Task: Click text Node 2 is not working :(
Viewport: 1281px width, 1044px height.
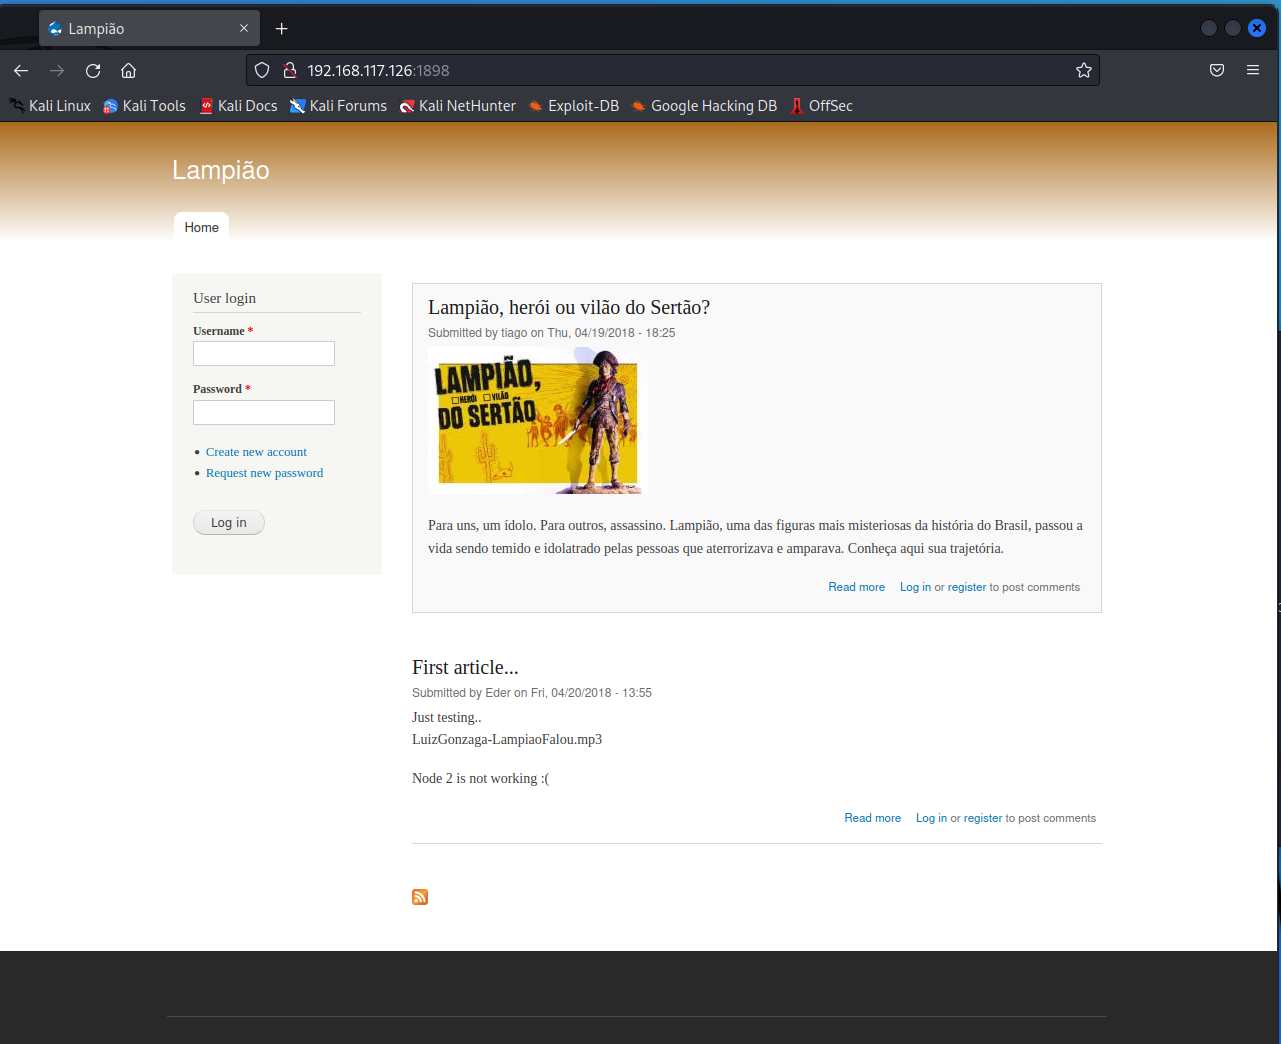Action: coord(480,778)
